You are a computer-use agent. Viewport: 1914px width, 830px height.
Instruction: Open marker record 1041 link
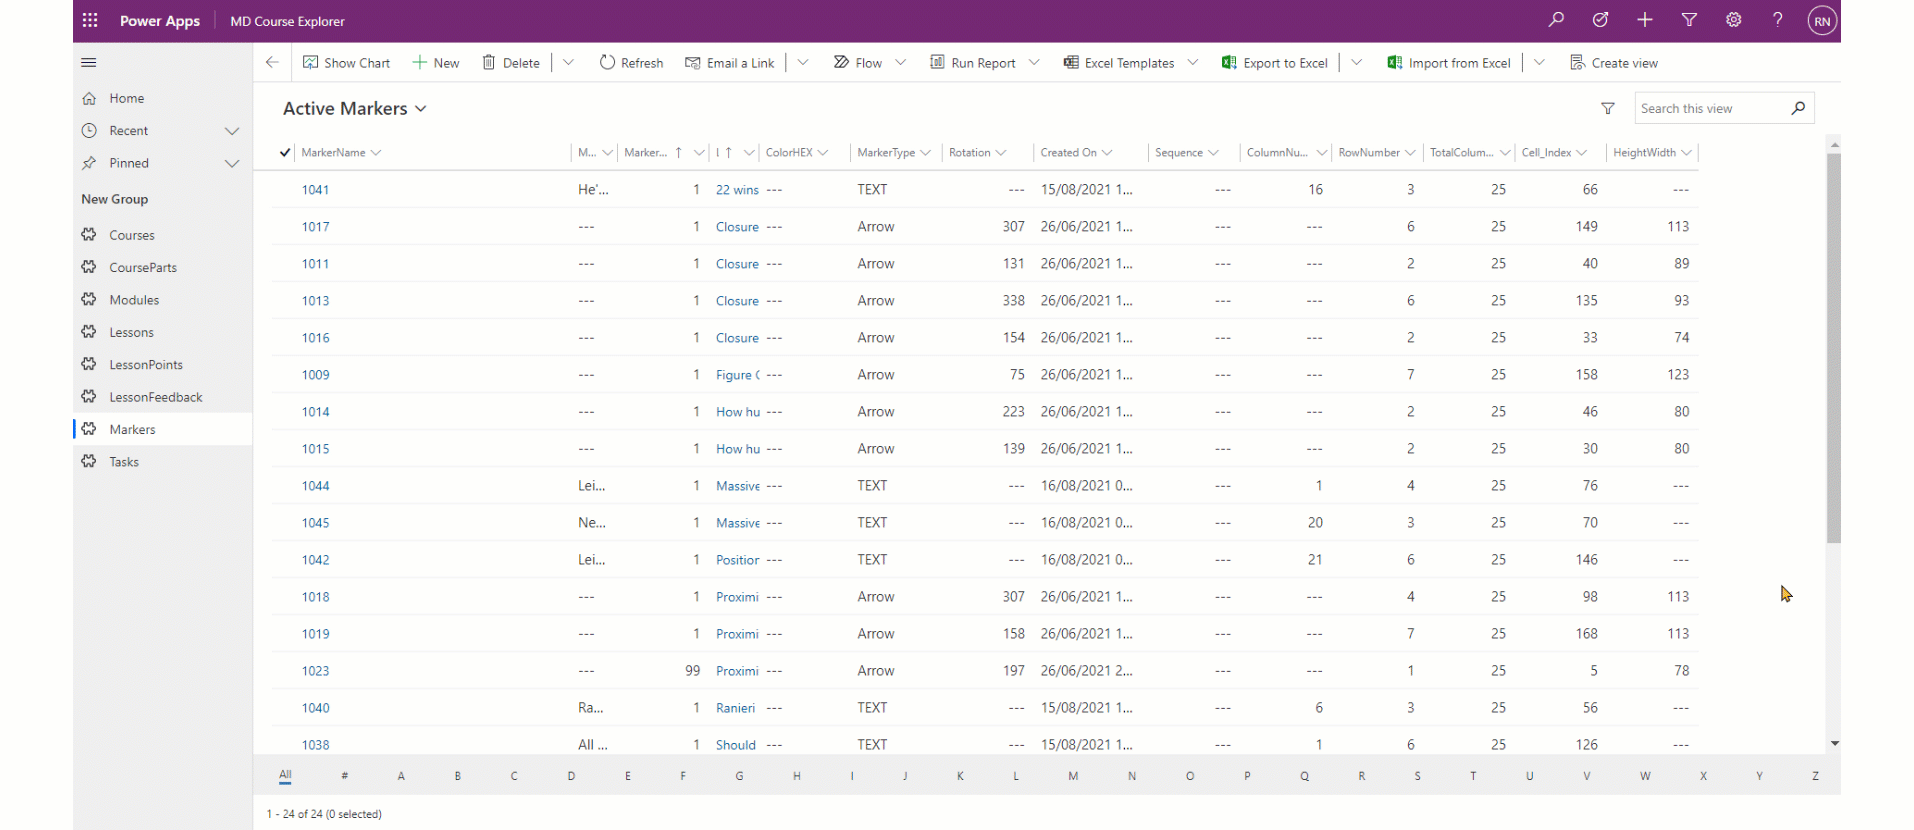pyautogui.click(x=315, y=190)
